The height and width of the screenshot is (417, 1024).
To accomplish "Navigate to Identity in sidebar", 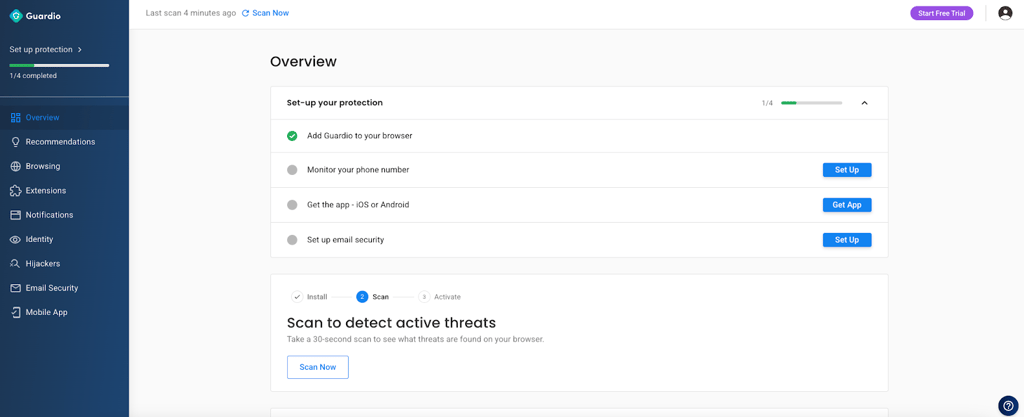I will (65, 239).
